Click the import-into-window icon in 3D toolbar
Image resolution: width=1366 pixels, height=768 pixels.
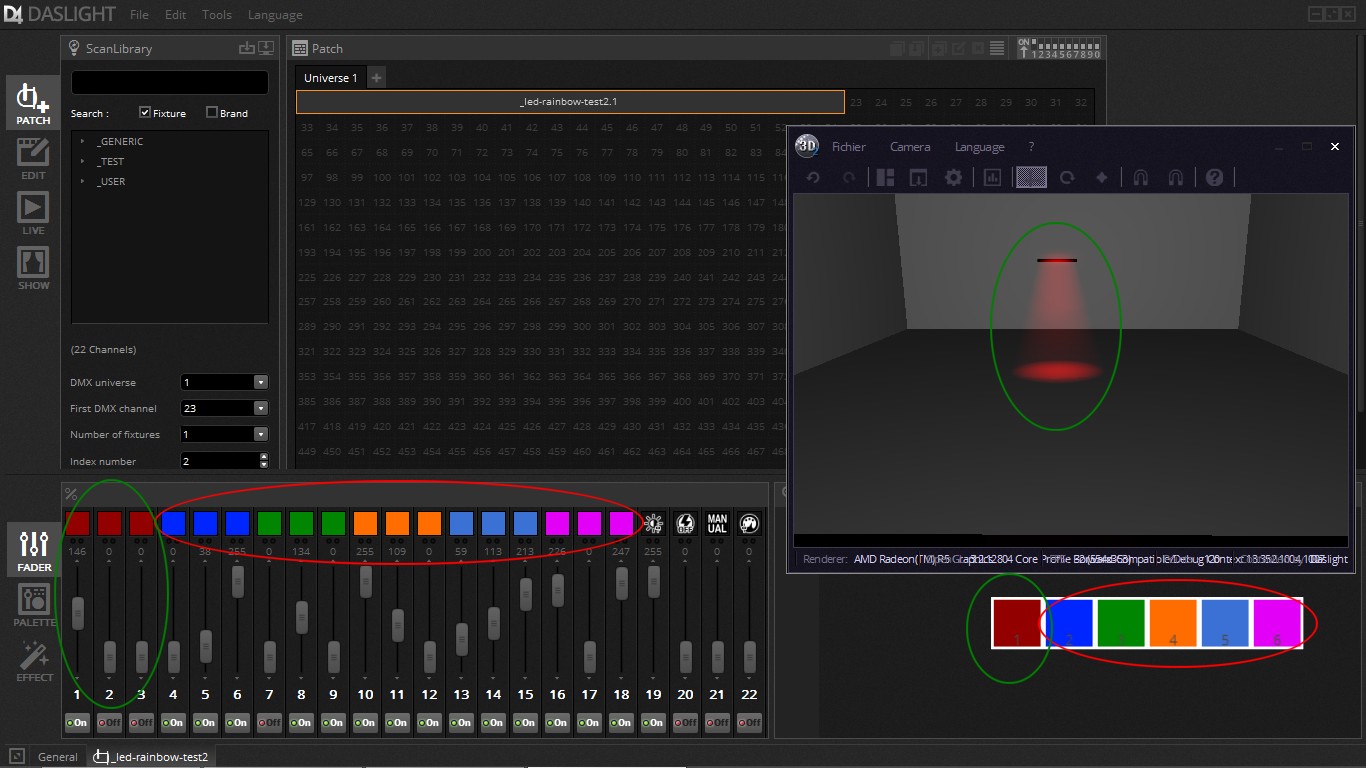click(918, 177)
